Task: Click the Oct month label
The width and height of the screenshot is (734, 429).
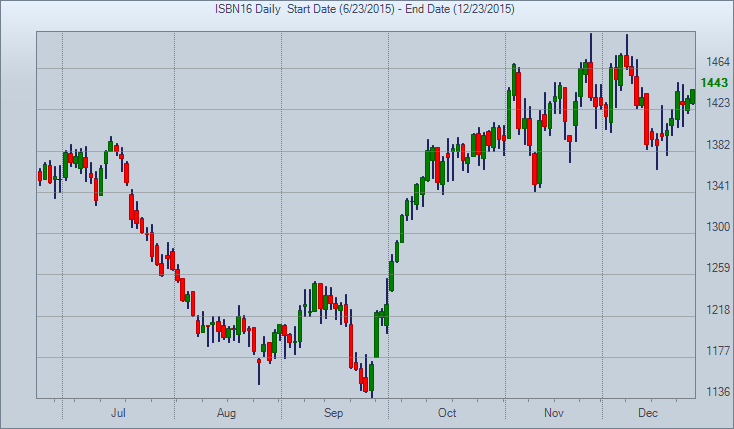Action: tap(447, 413)
